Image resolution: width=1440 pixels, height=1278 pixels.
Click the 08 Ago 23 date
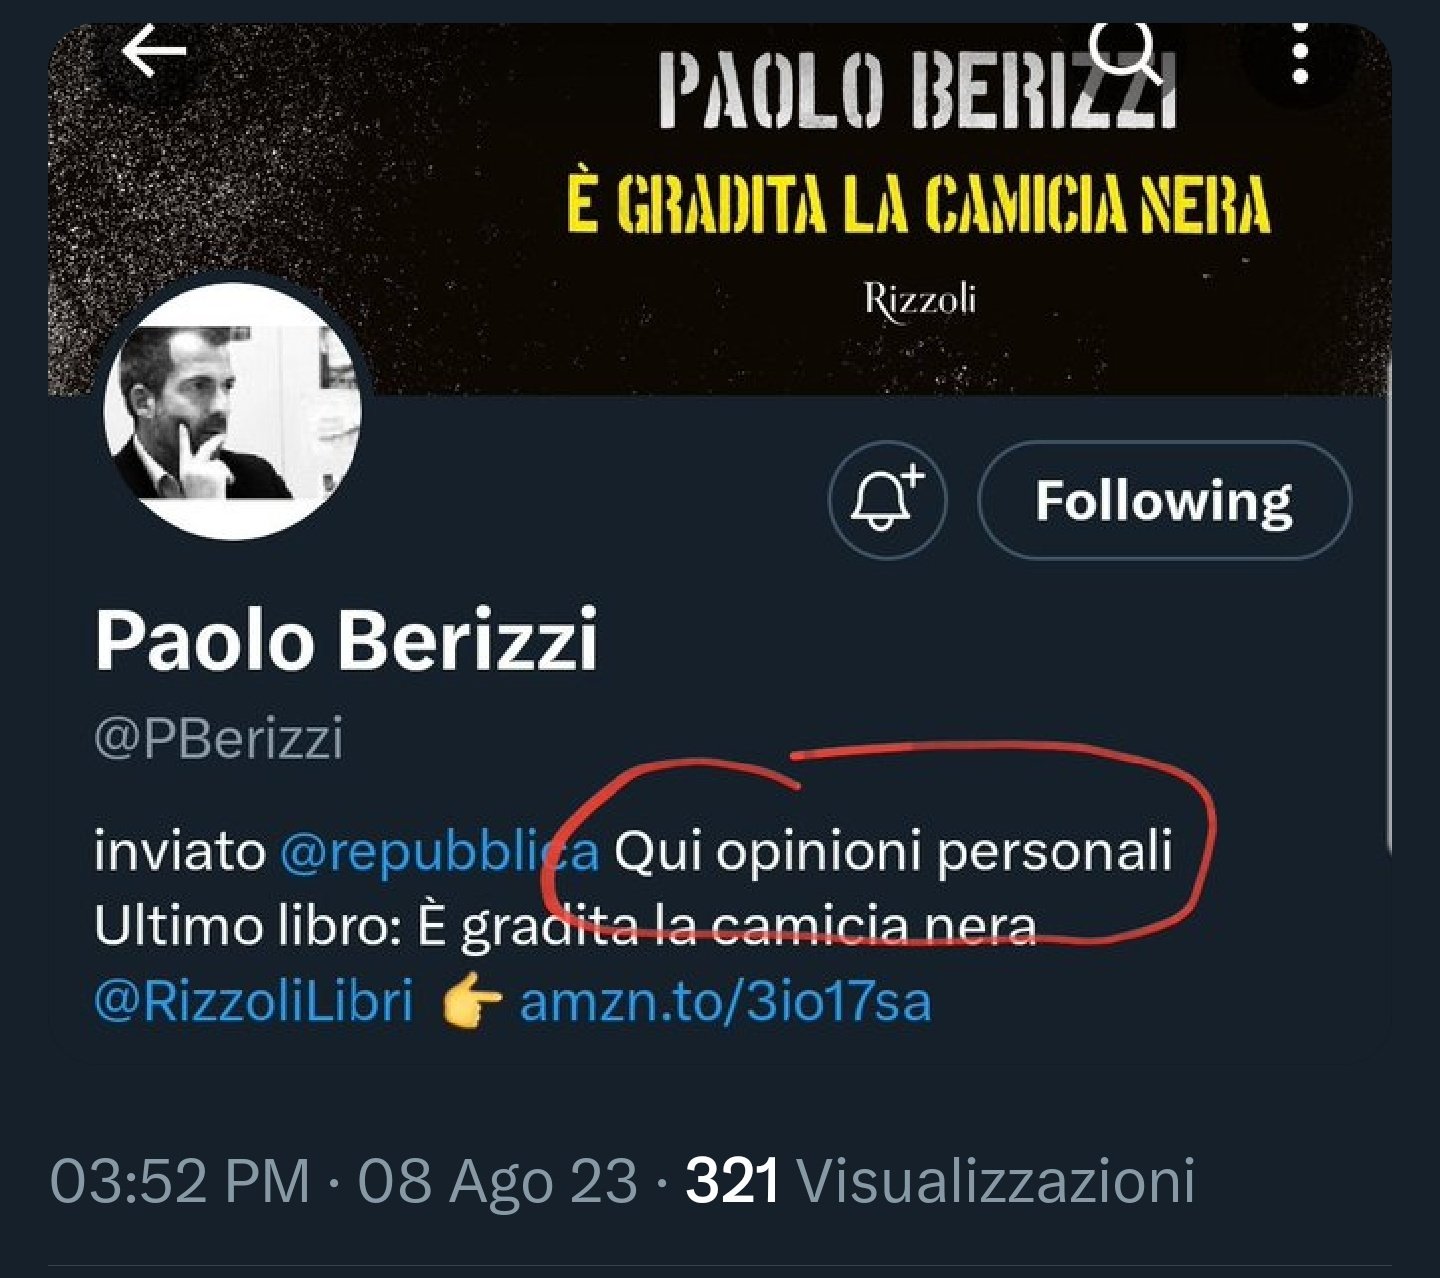click(x=497, y=1180)
